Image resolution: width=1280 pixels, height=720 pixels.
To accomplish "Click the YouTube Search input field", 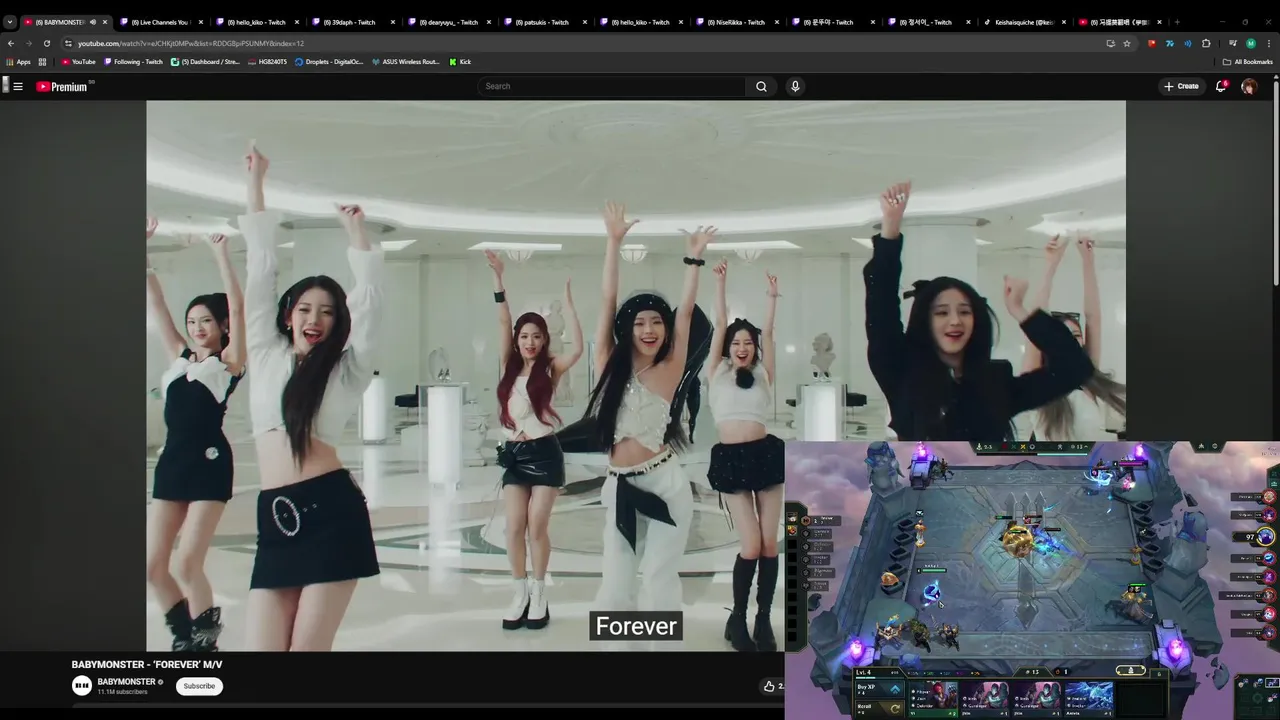I will click(x=612, y=86).
